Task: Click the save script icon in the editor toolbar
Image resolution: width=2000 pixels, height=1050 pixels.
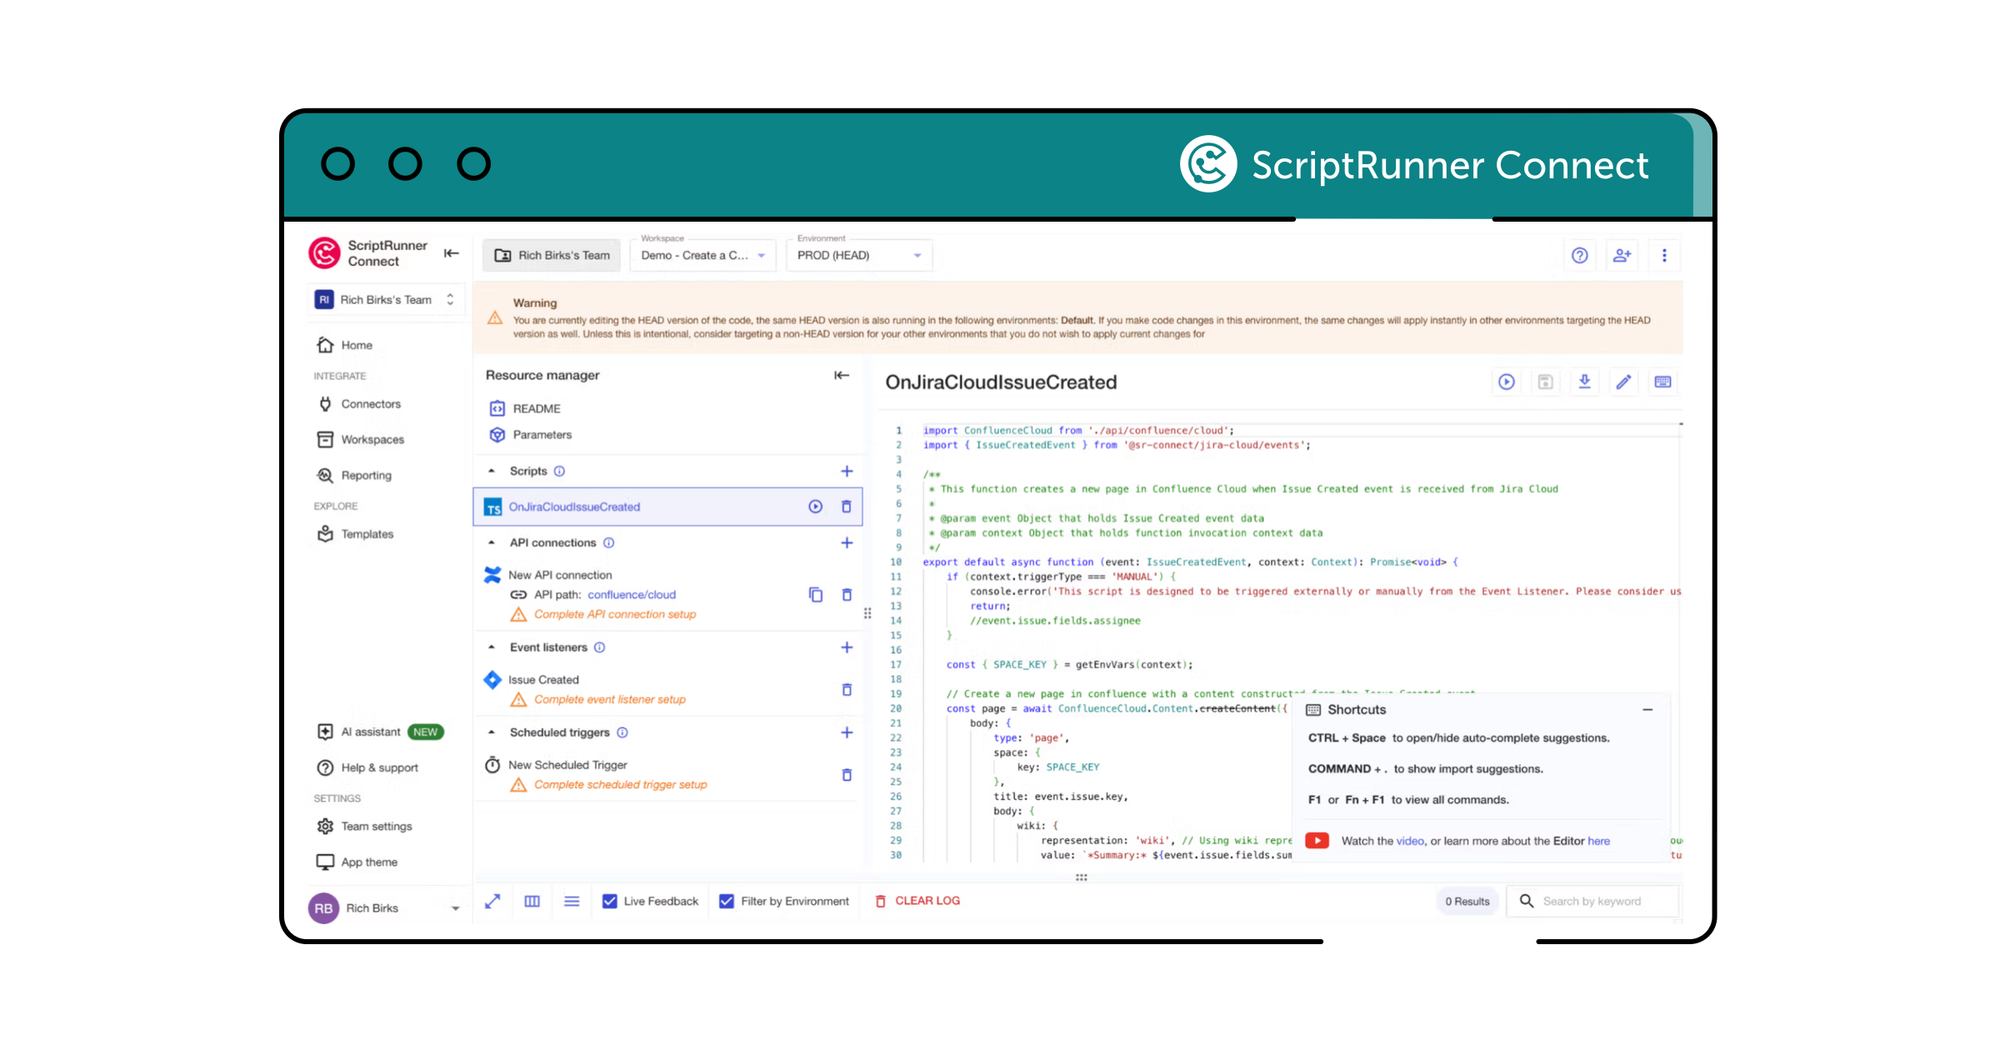Action: click(x=1545, y=382)
